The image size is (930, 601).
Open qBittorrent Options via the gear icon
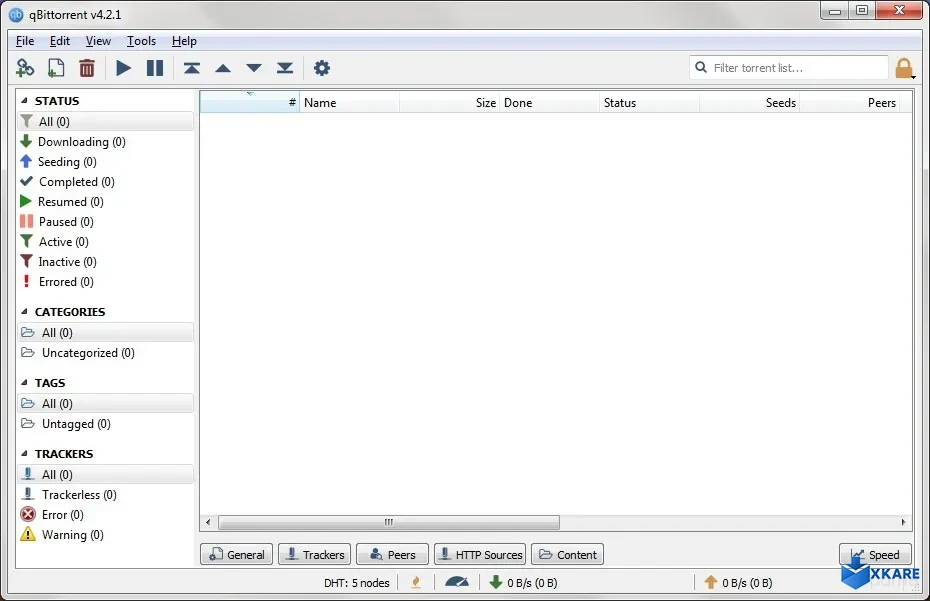(322, 67)
